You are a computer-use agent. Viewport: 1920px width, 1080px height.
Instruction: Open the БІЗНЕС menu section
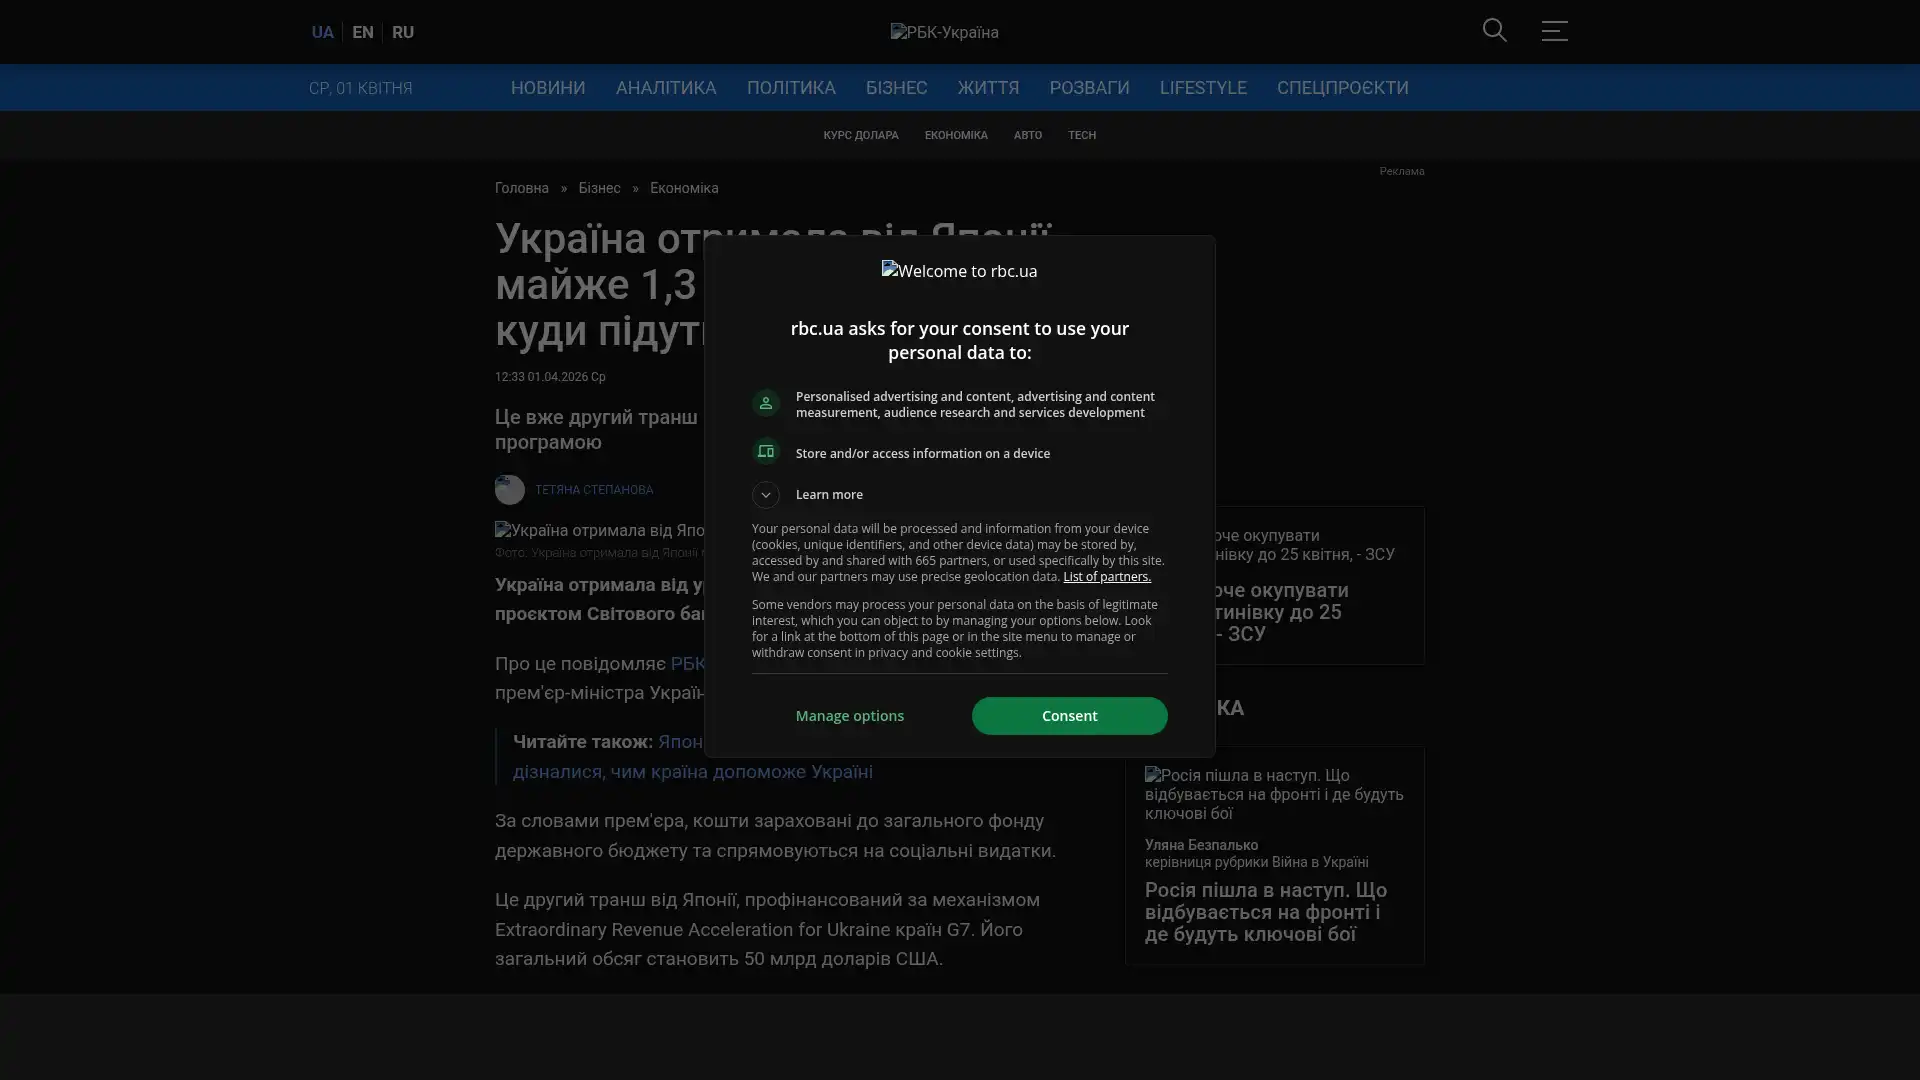pos(896,88)
